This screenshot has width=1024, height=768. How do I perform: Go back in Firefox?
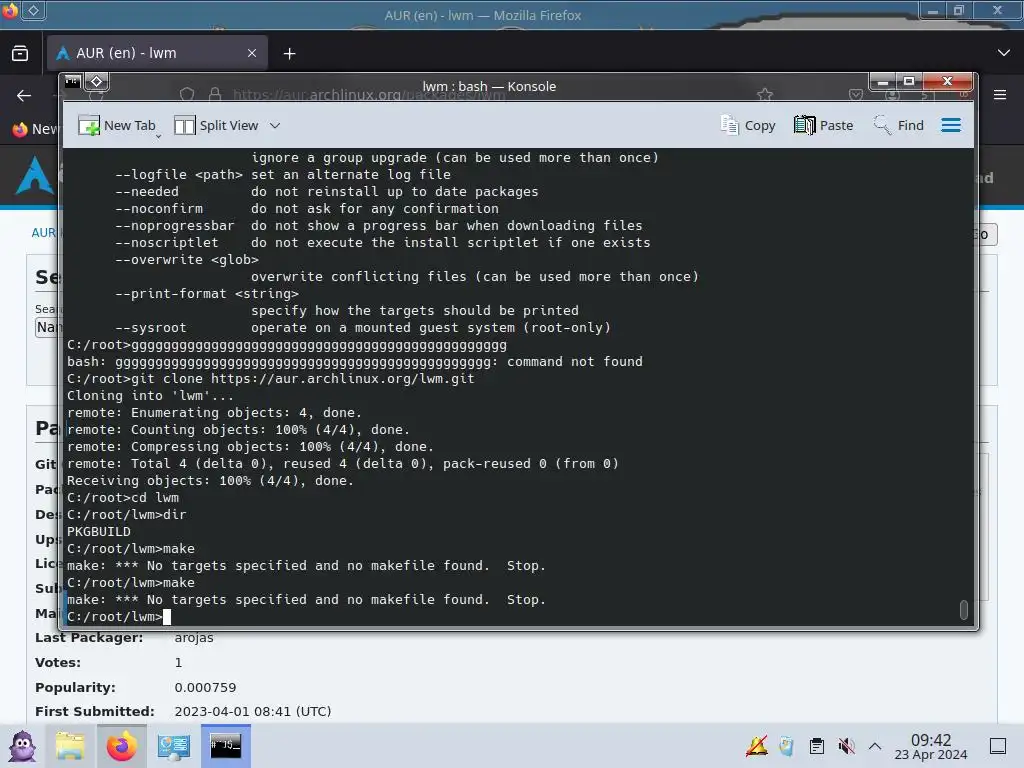pyautogui.click(x=24, y=95)
